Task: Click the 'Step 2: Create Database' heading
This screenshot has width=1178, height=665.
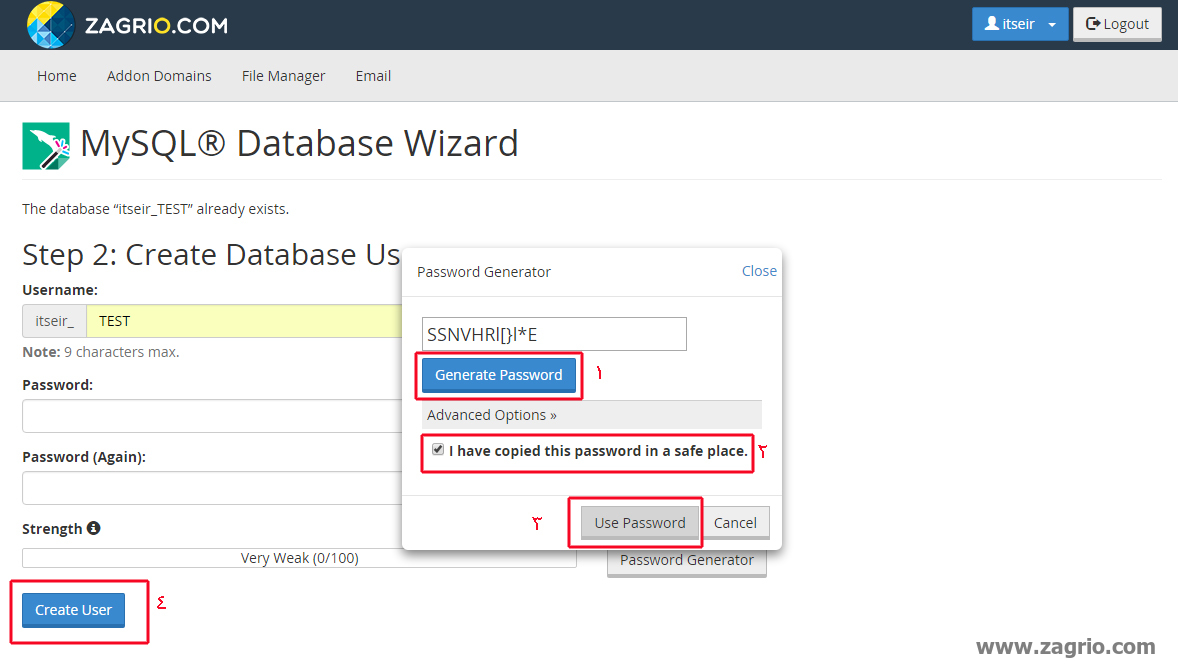Action: pyautogui.click(x=211, y=255)
